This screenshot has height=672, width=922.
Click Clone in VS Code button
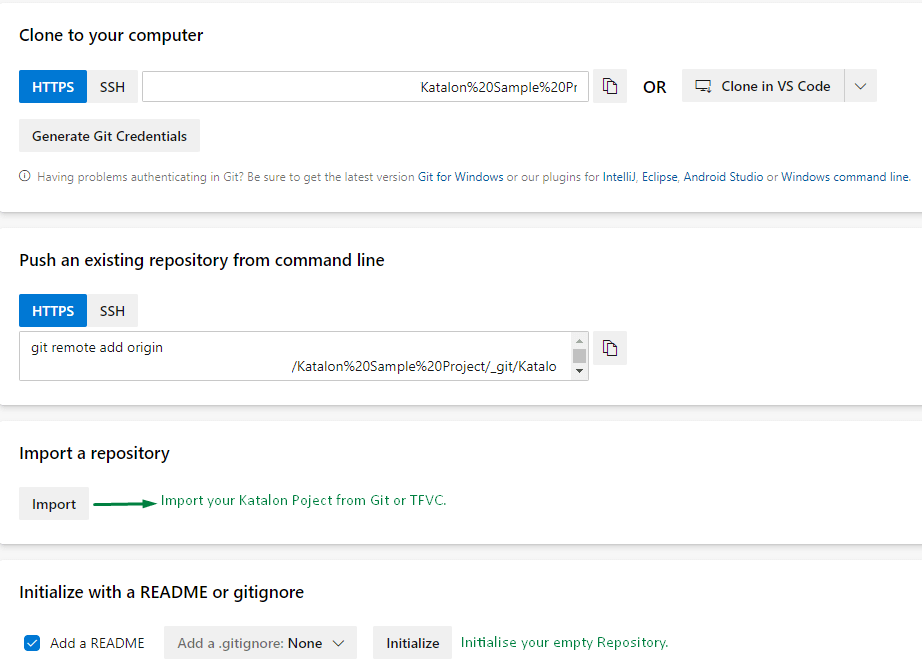pyautogui.click(x=764, y=87)
